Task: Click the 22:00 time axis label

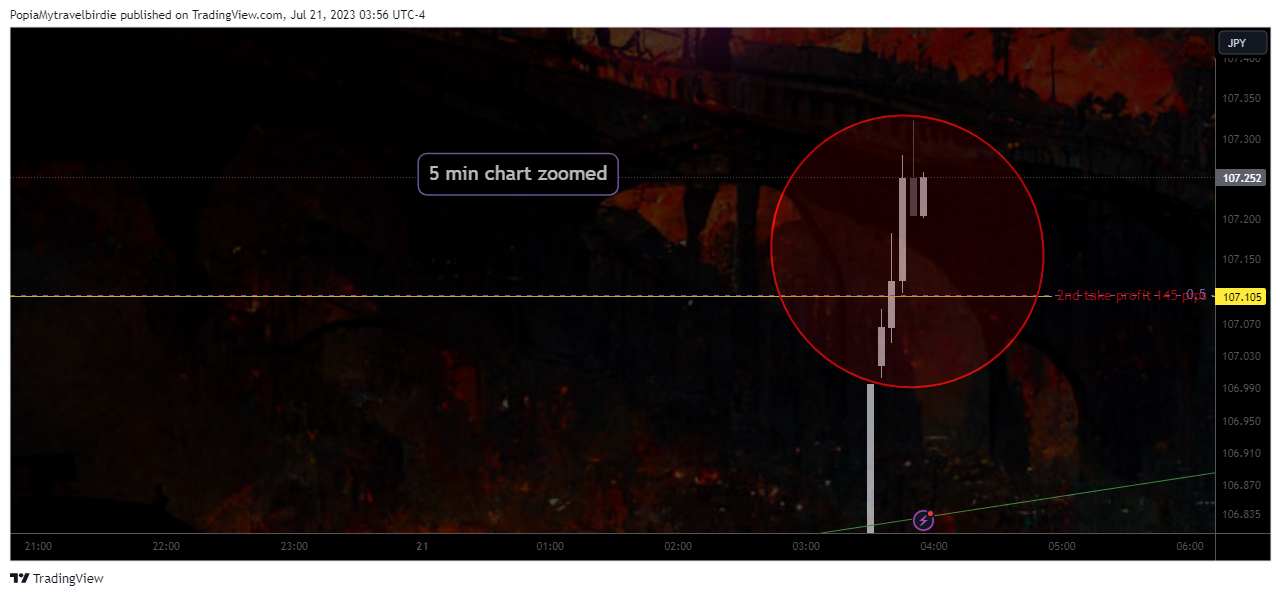Action: [x=166, y=546]
